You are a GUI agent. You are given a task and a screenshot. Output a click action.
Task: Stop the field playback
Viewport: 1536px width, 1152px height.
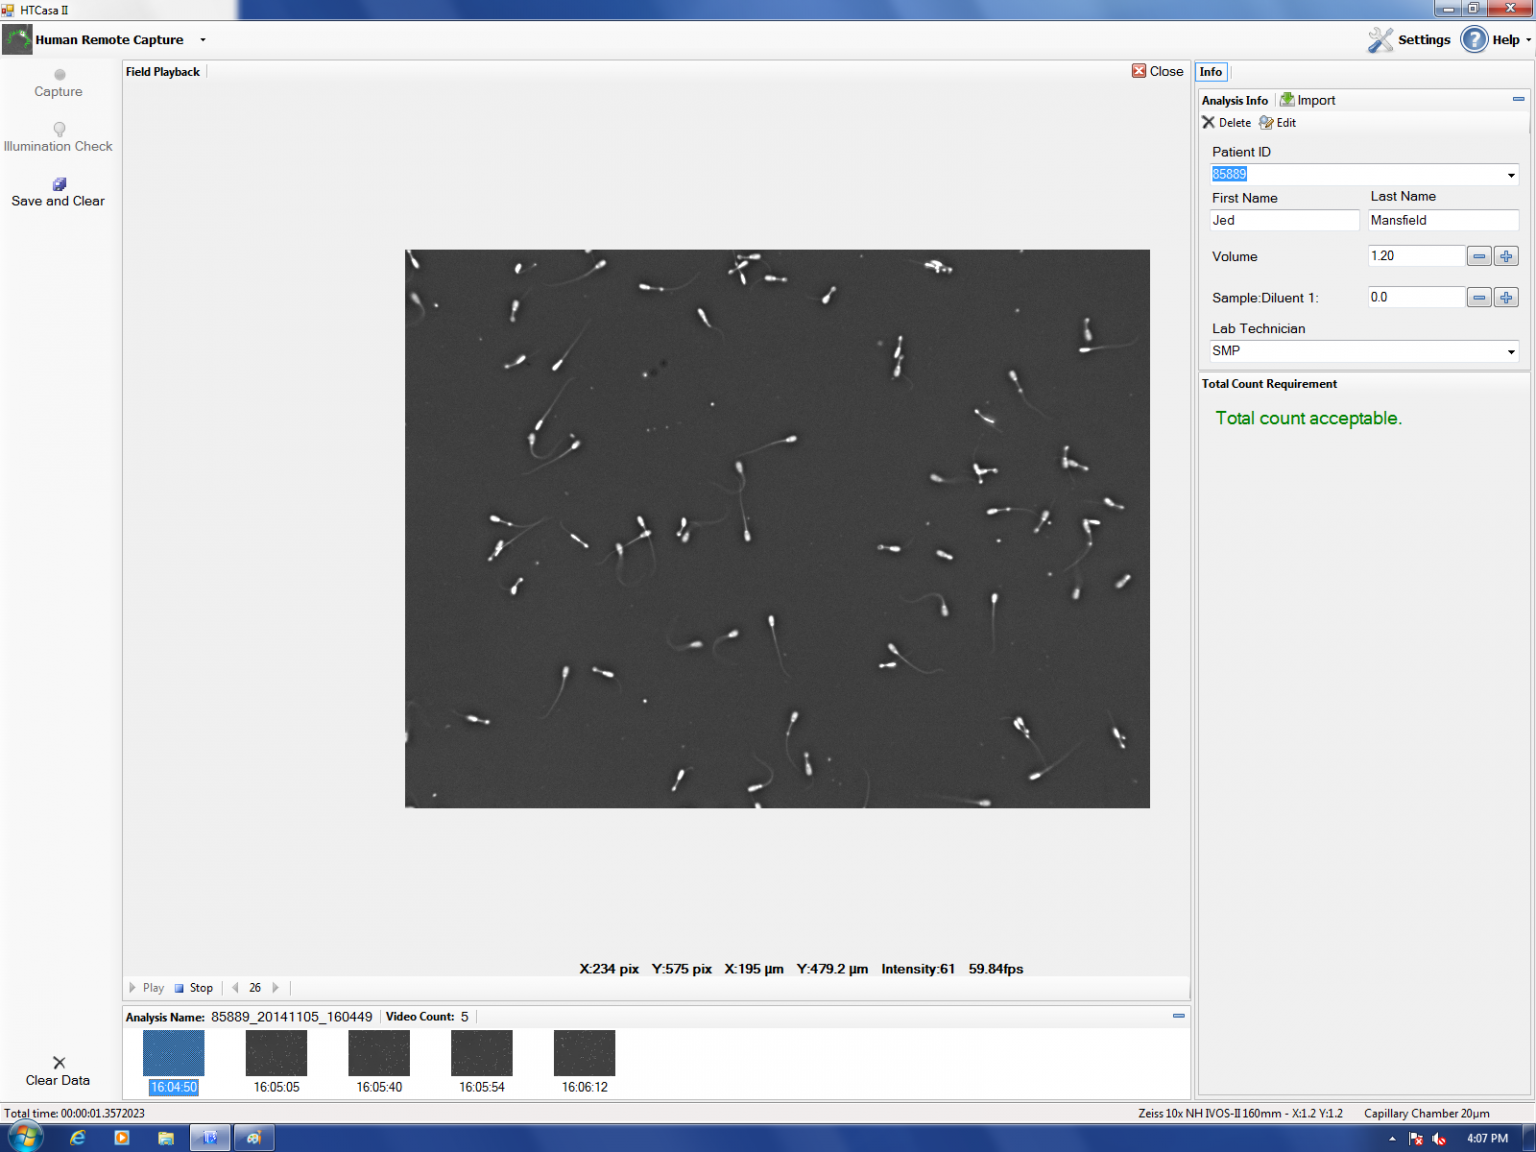194,988
